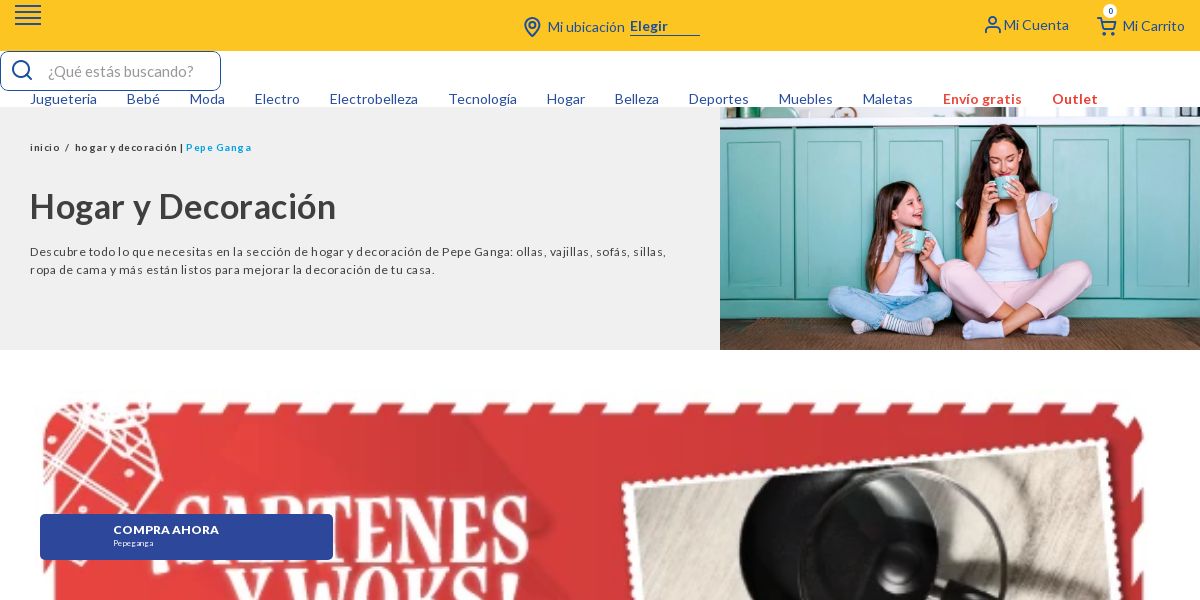Image resolution: width=1200 pixels, height=600 pixels.
Task: Click the 'Pepe Ganga' breadcrumb text
Action: pos(219,148)
